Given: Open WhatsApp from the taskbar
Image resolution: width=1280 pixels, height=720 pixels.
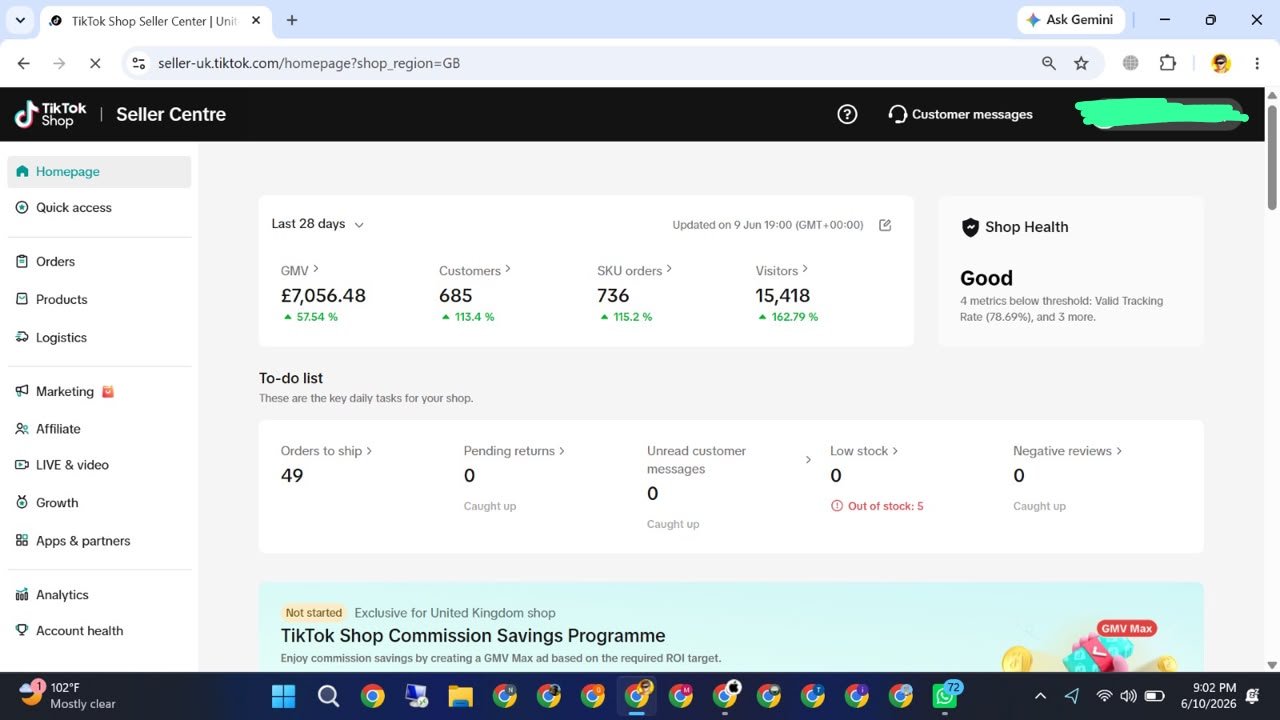Looking at the screenshot, I should (x=944, y=695).
